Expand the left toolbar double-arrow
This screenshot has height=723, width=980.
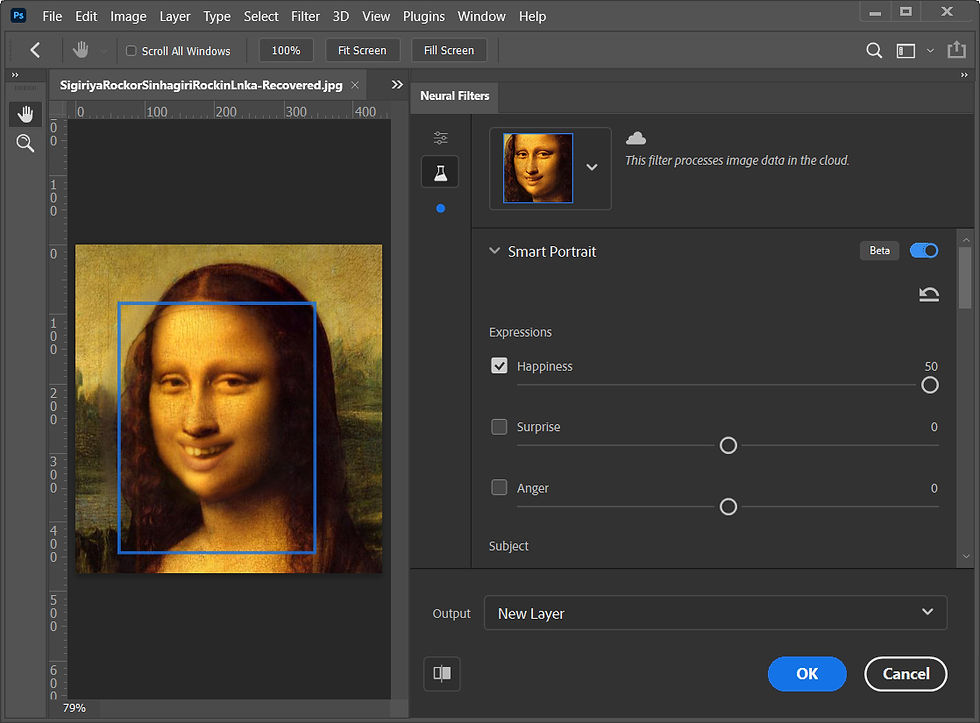click(x=16, y=75)
